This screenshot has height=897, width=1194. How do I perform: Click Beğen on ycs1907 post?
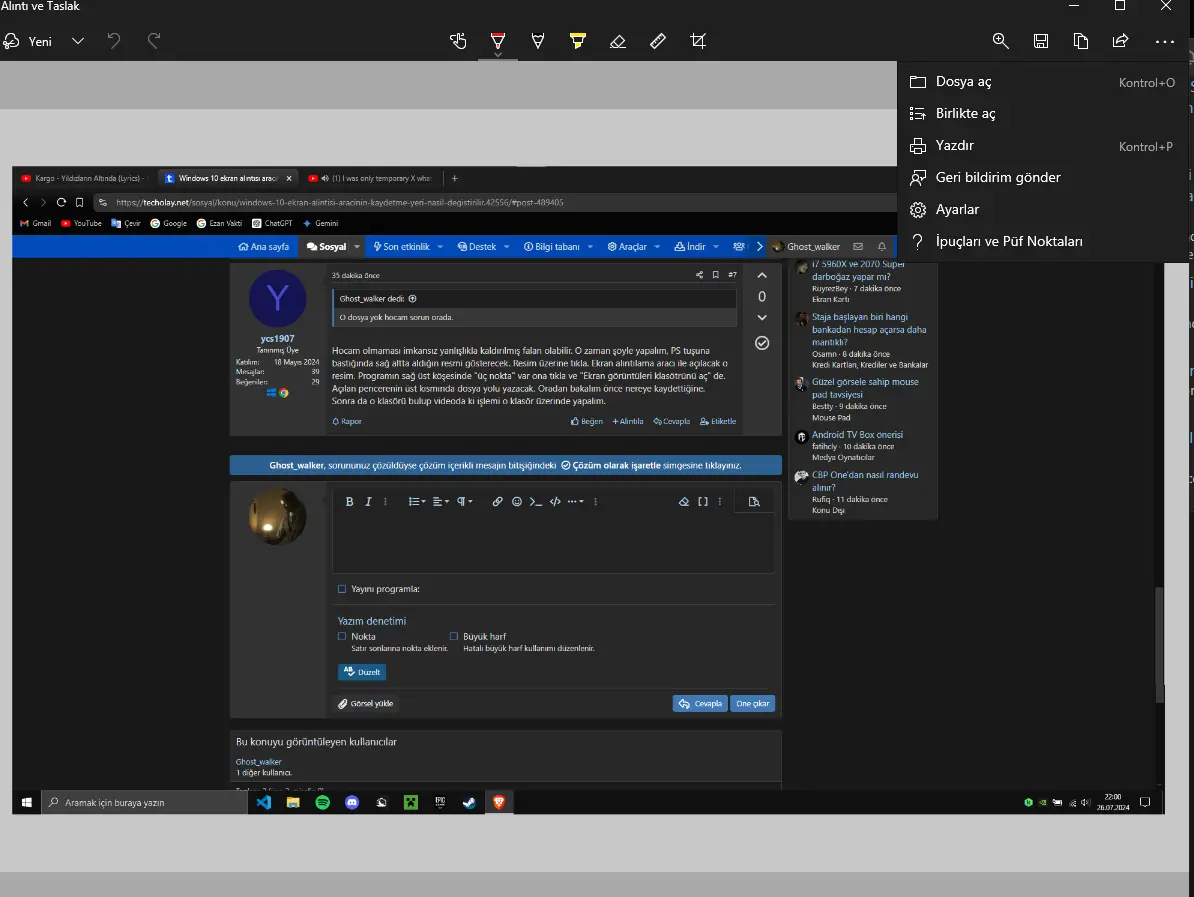pyautogui.click(x=586, y=421)
